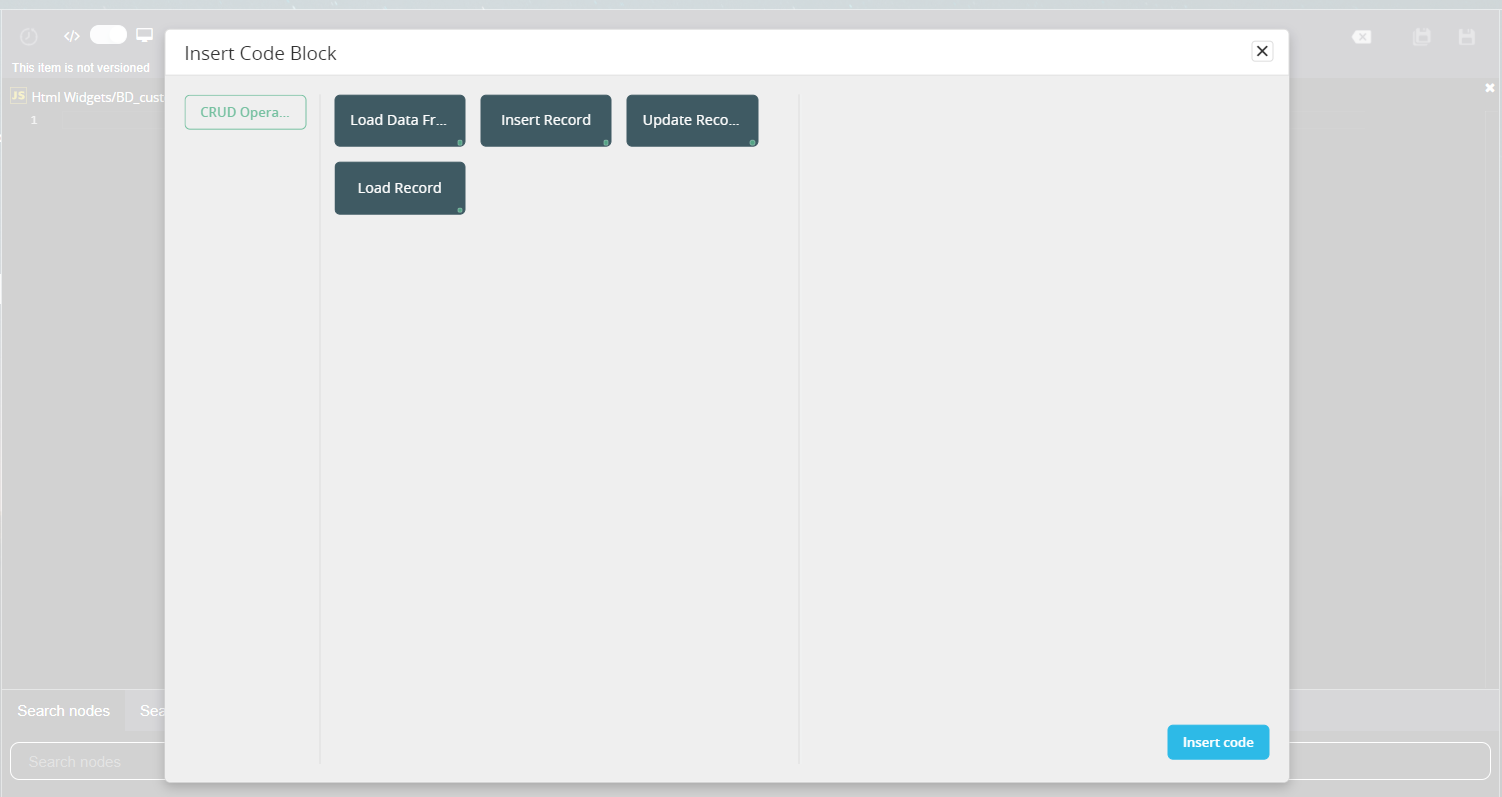Click the single floppy disk save icon
This screenshot has width=1502, height=797.
pos(1467,37)
